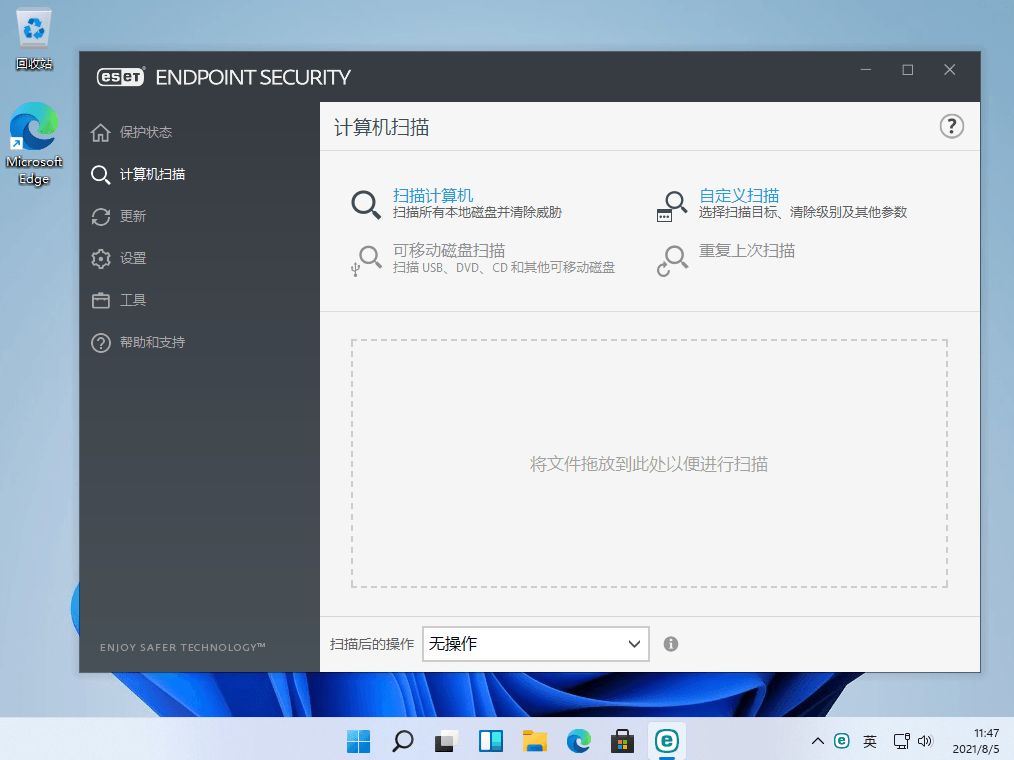This screenshot has height=760, width=1014.
Task: Click the home icon for 保护状态
Action: 100,132
